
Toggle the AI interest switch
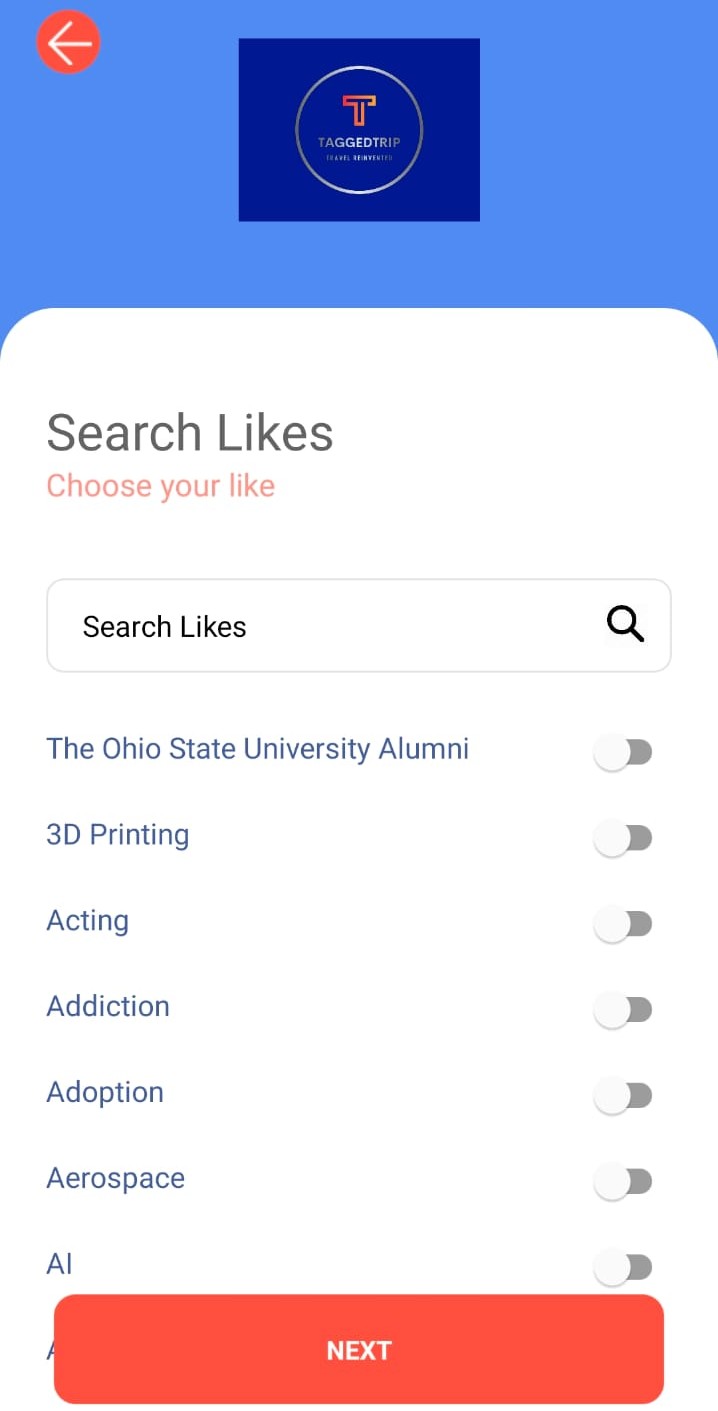tap(624, 1268)
